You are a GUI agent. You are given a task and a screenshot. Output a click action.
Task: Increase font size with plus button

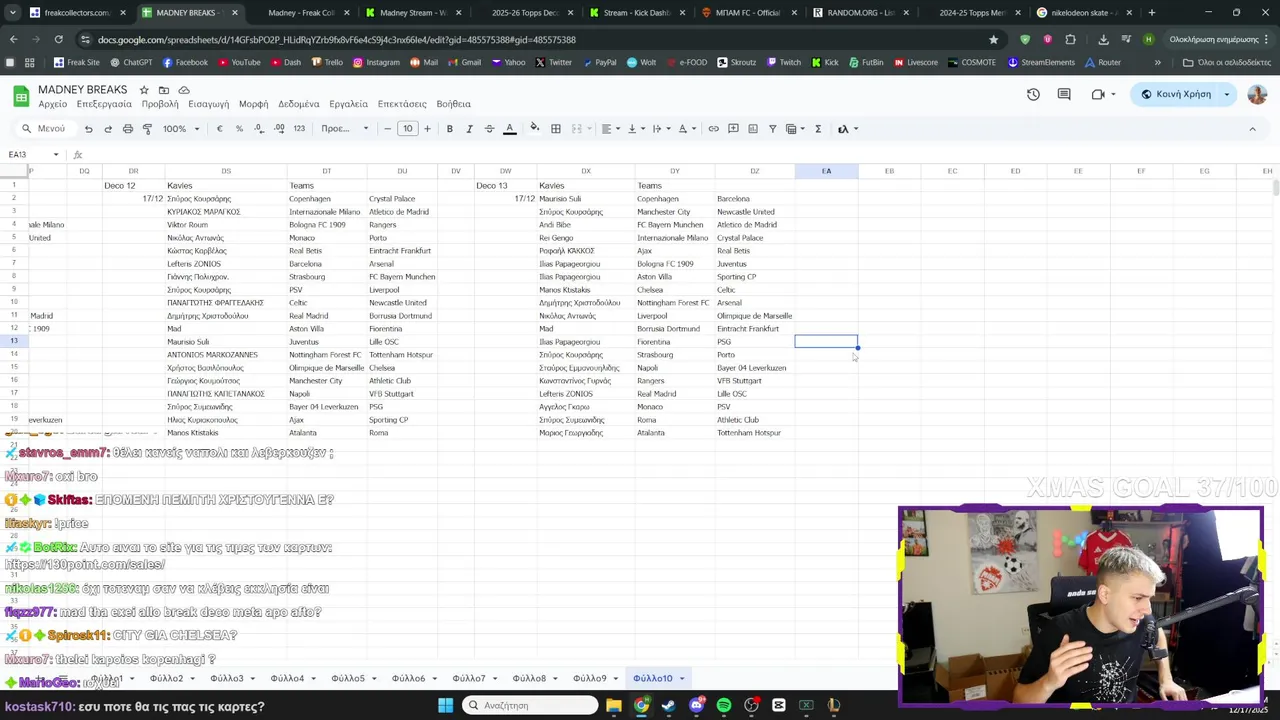pyautogui.click(x=427, y=129)
